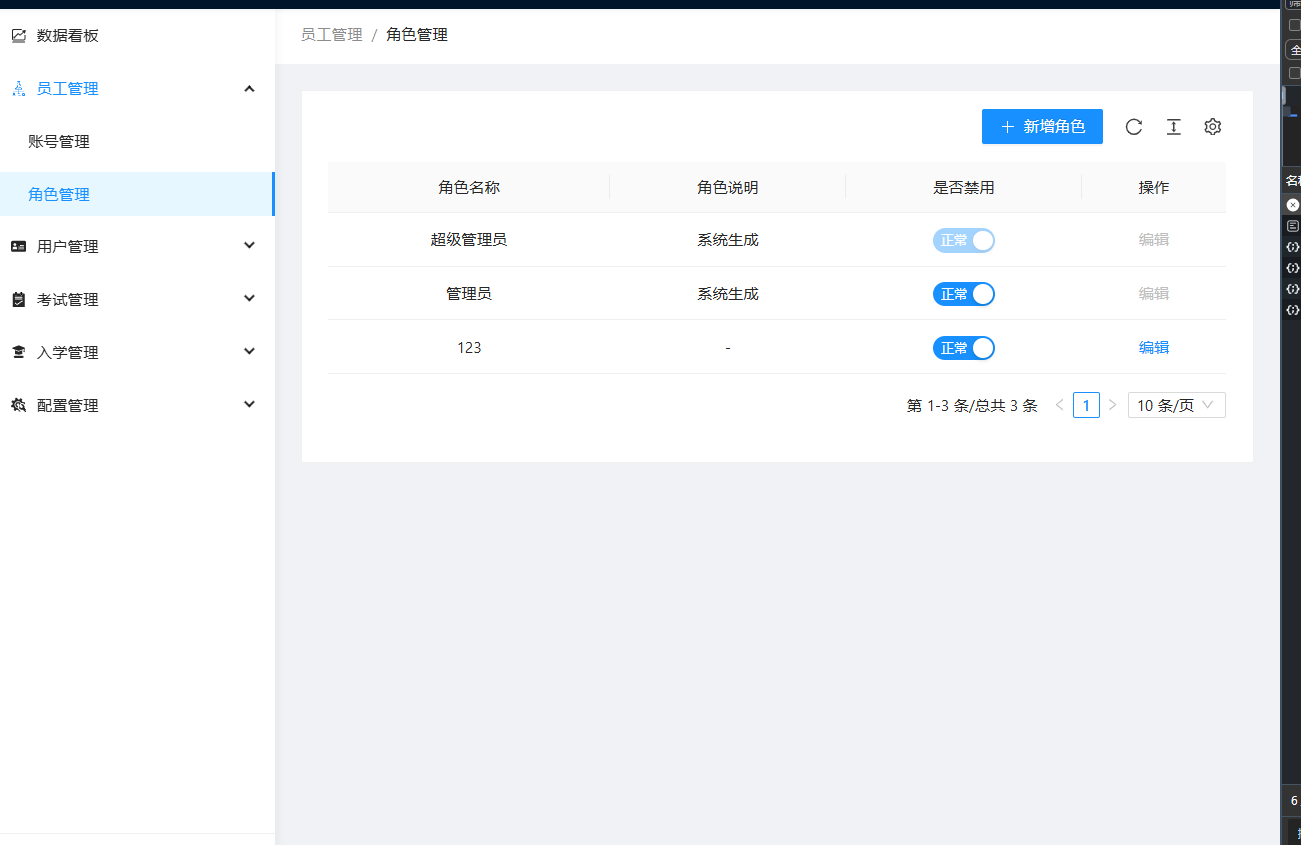
Task: Click the 入学管理 graduation cap icon
Action: click(x=18, y=353)
